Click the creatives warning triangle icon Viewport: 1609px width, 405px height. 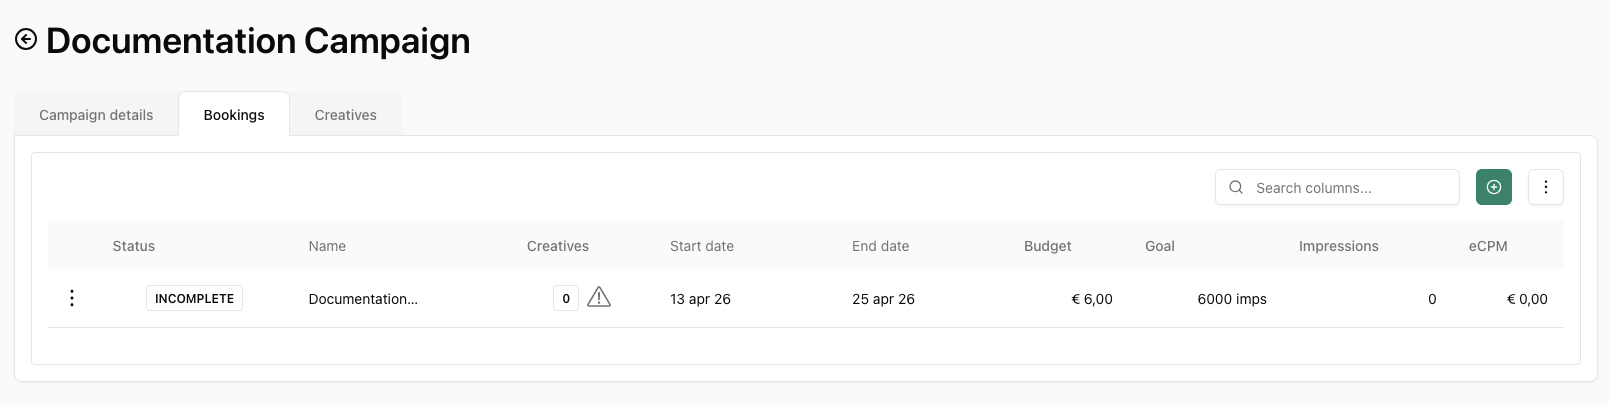tap(599, 297)
